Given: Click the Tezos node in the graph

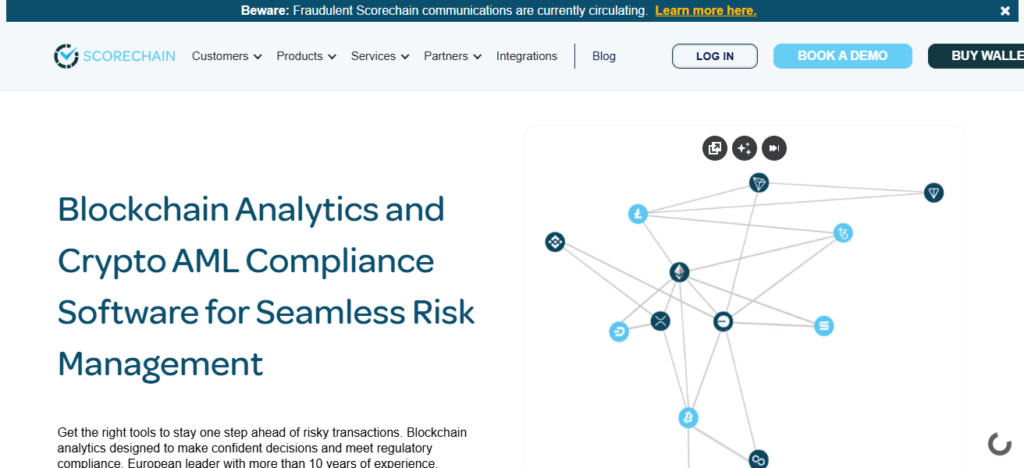Looking at the screenshot, I should pyautogui.click(x=844, y=234).
